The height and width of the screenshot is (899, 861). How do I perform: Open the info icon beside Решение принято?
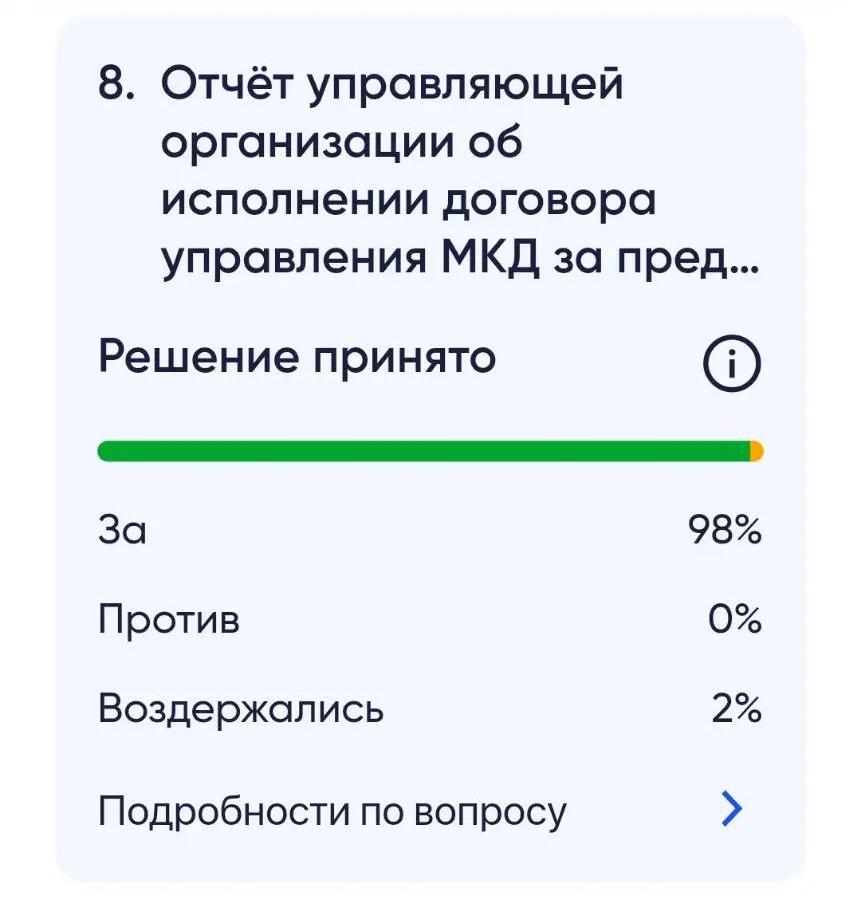click(731, 363)
